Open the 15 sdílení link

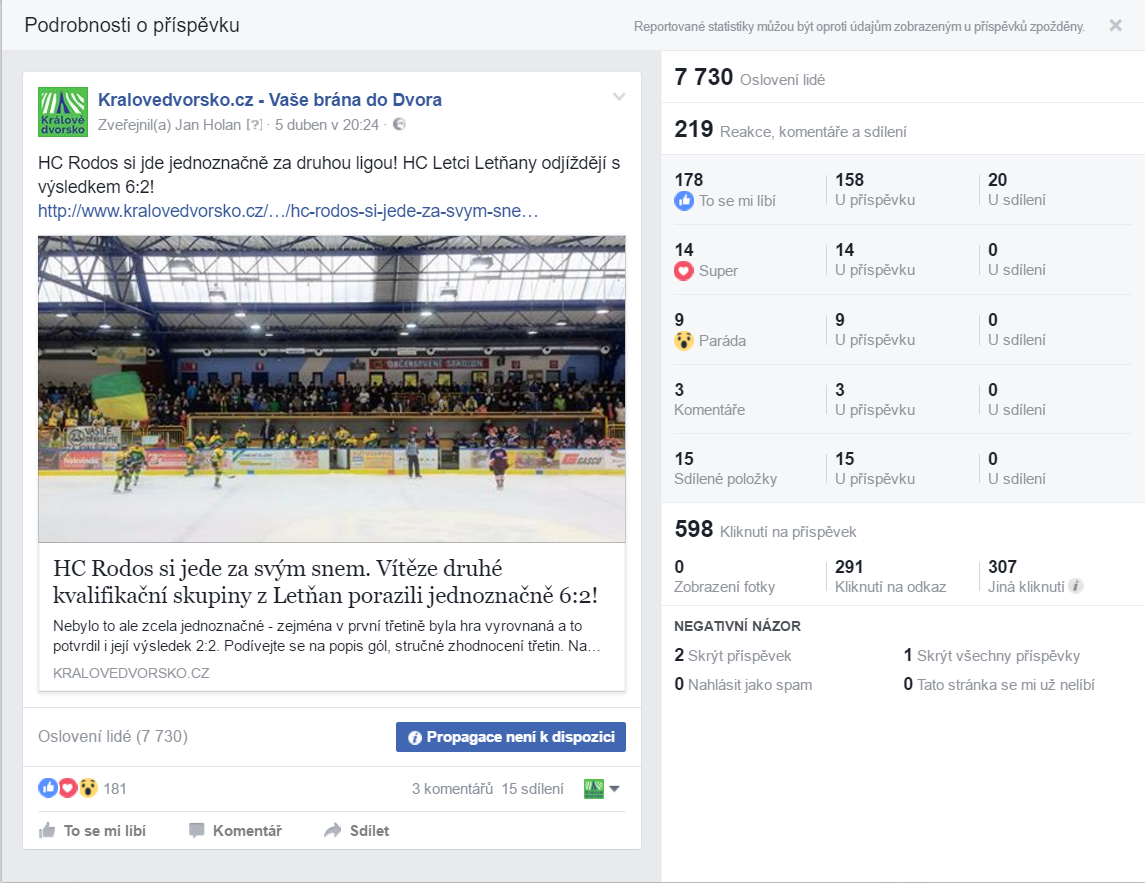pyautogui.click(x=532, y=789)
